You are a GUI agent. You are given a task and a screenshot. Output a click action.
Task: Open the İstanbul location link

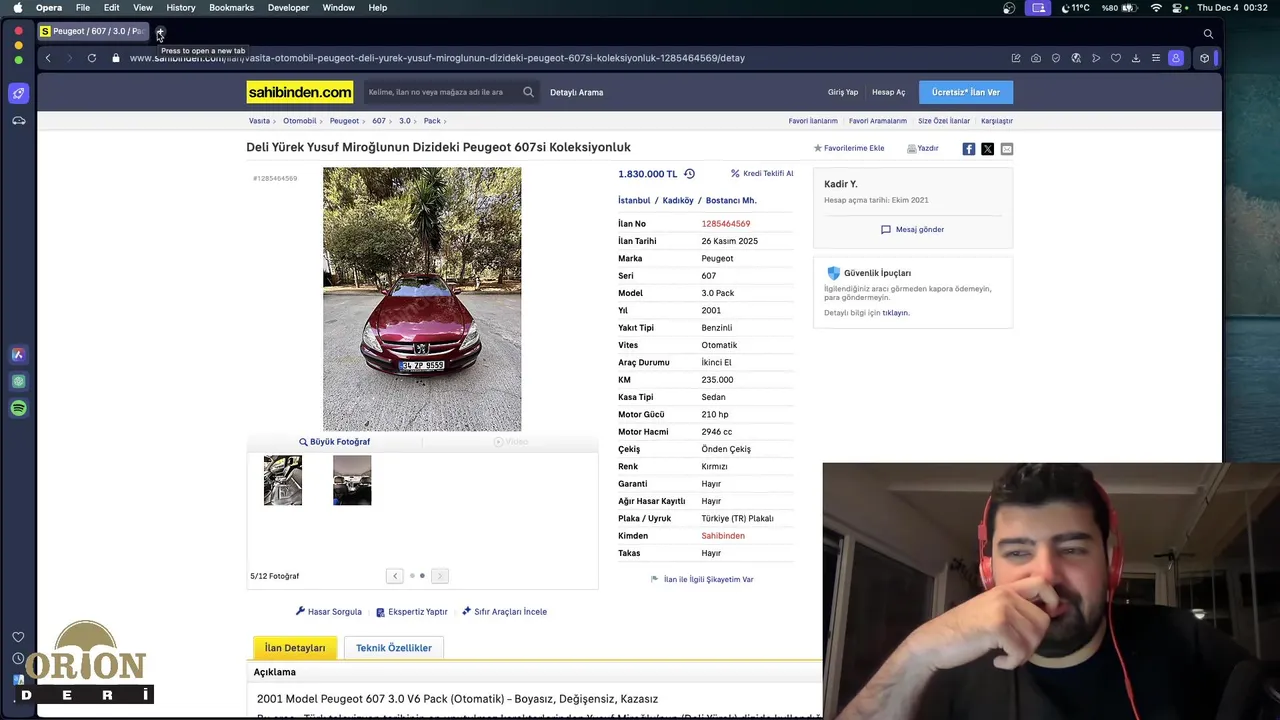point(634,200)
